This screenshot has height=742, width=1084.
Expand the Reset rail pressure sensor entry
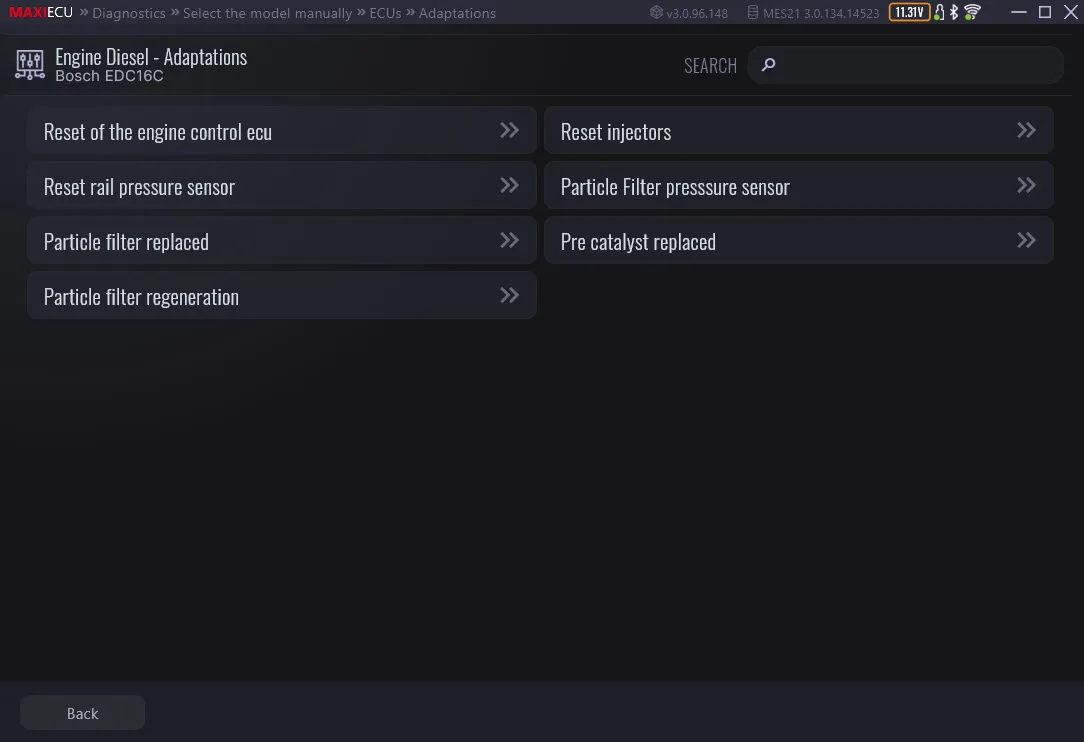pyautogui.click(x=281, y=185)
